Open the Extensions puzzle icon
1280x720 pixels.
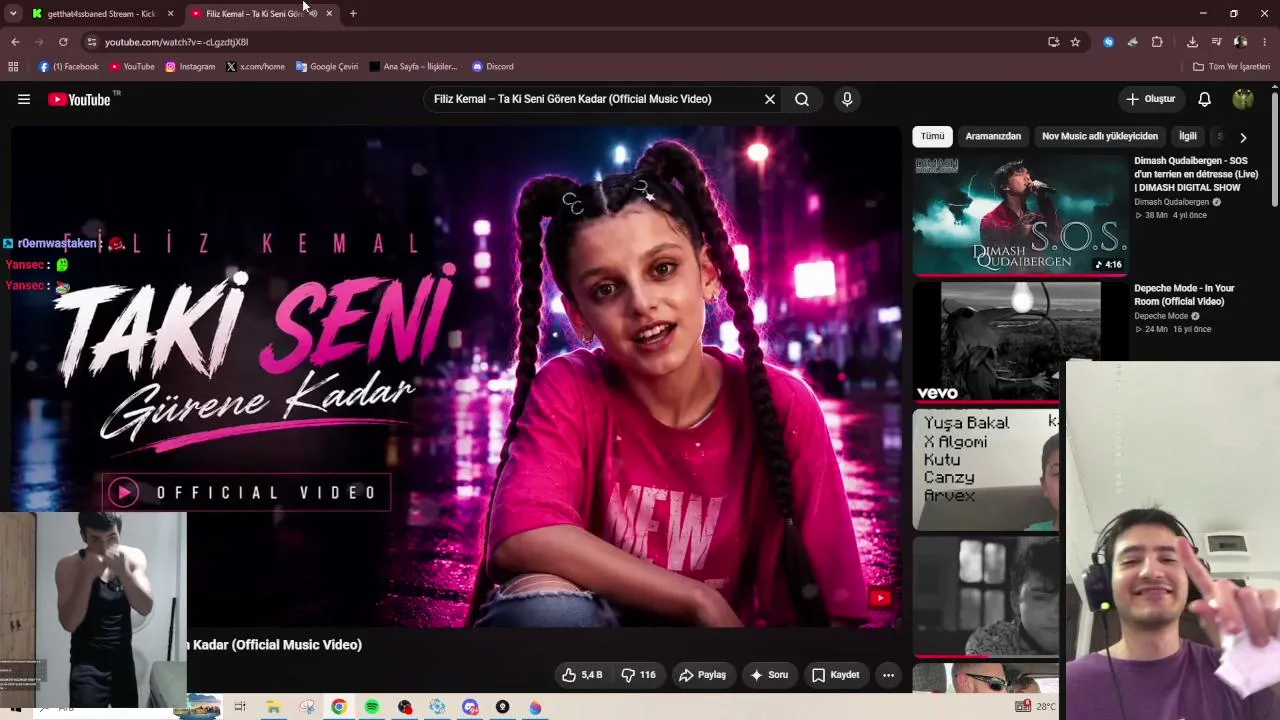(x=1157, y=42)
